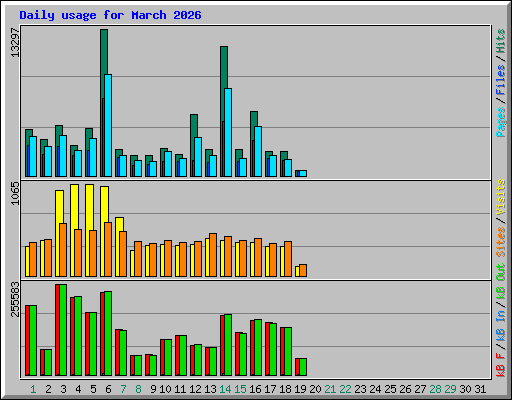Viewport: 512px width, 400px height.
Task: Click the orange Sites bar for day 19
Action: 303,270
